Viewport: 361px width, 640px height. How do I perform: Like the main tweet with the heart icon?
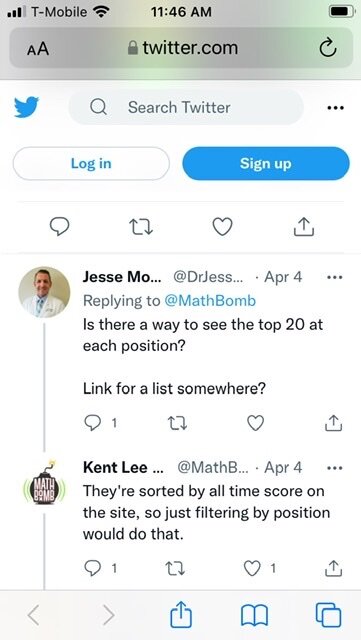[223, 227]
